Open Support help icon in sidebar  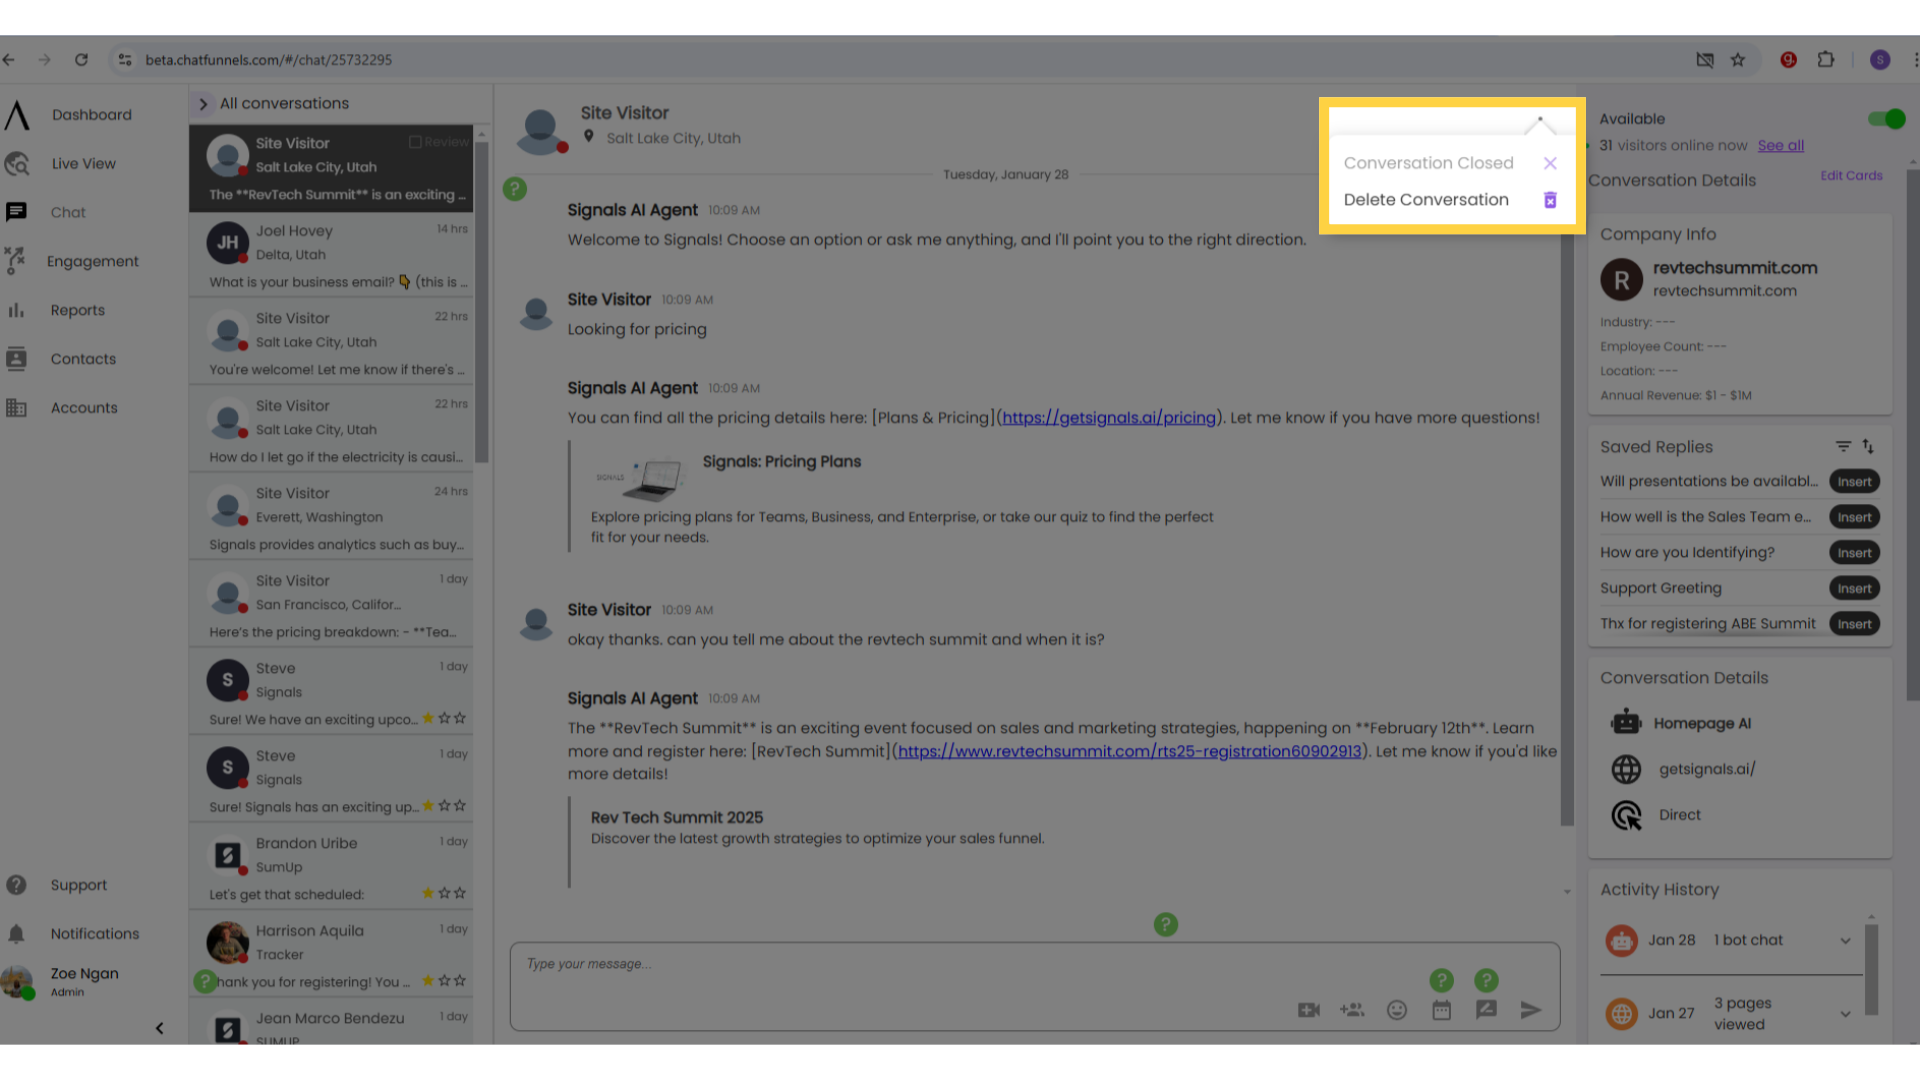(16, 885)
